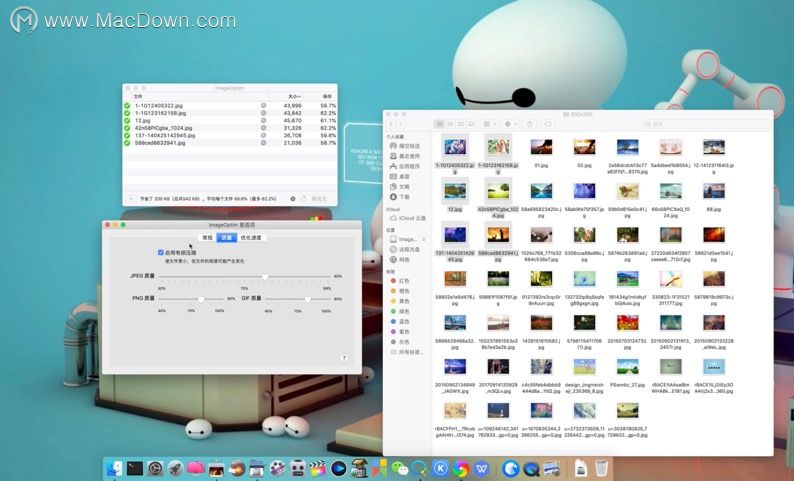The width and height of the screenshot is (794, 481).
Task: Switch Finder to column view
Action: pyautogui.click(x=460, y=124)
